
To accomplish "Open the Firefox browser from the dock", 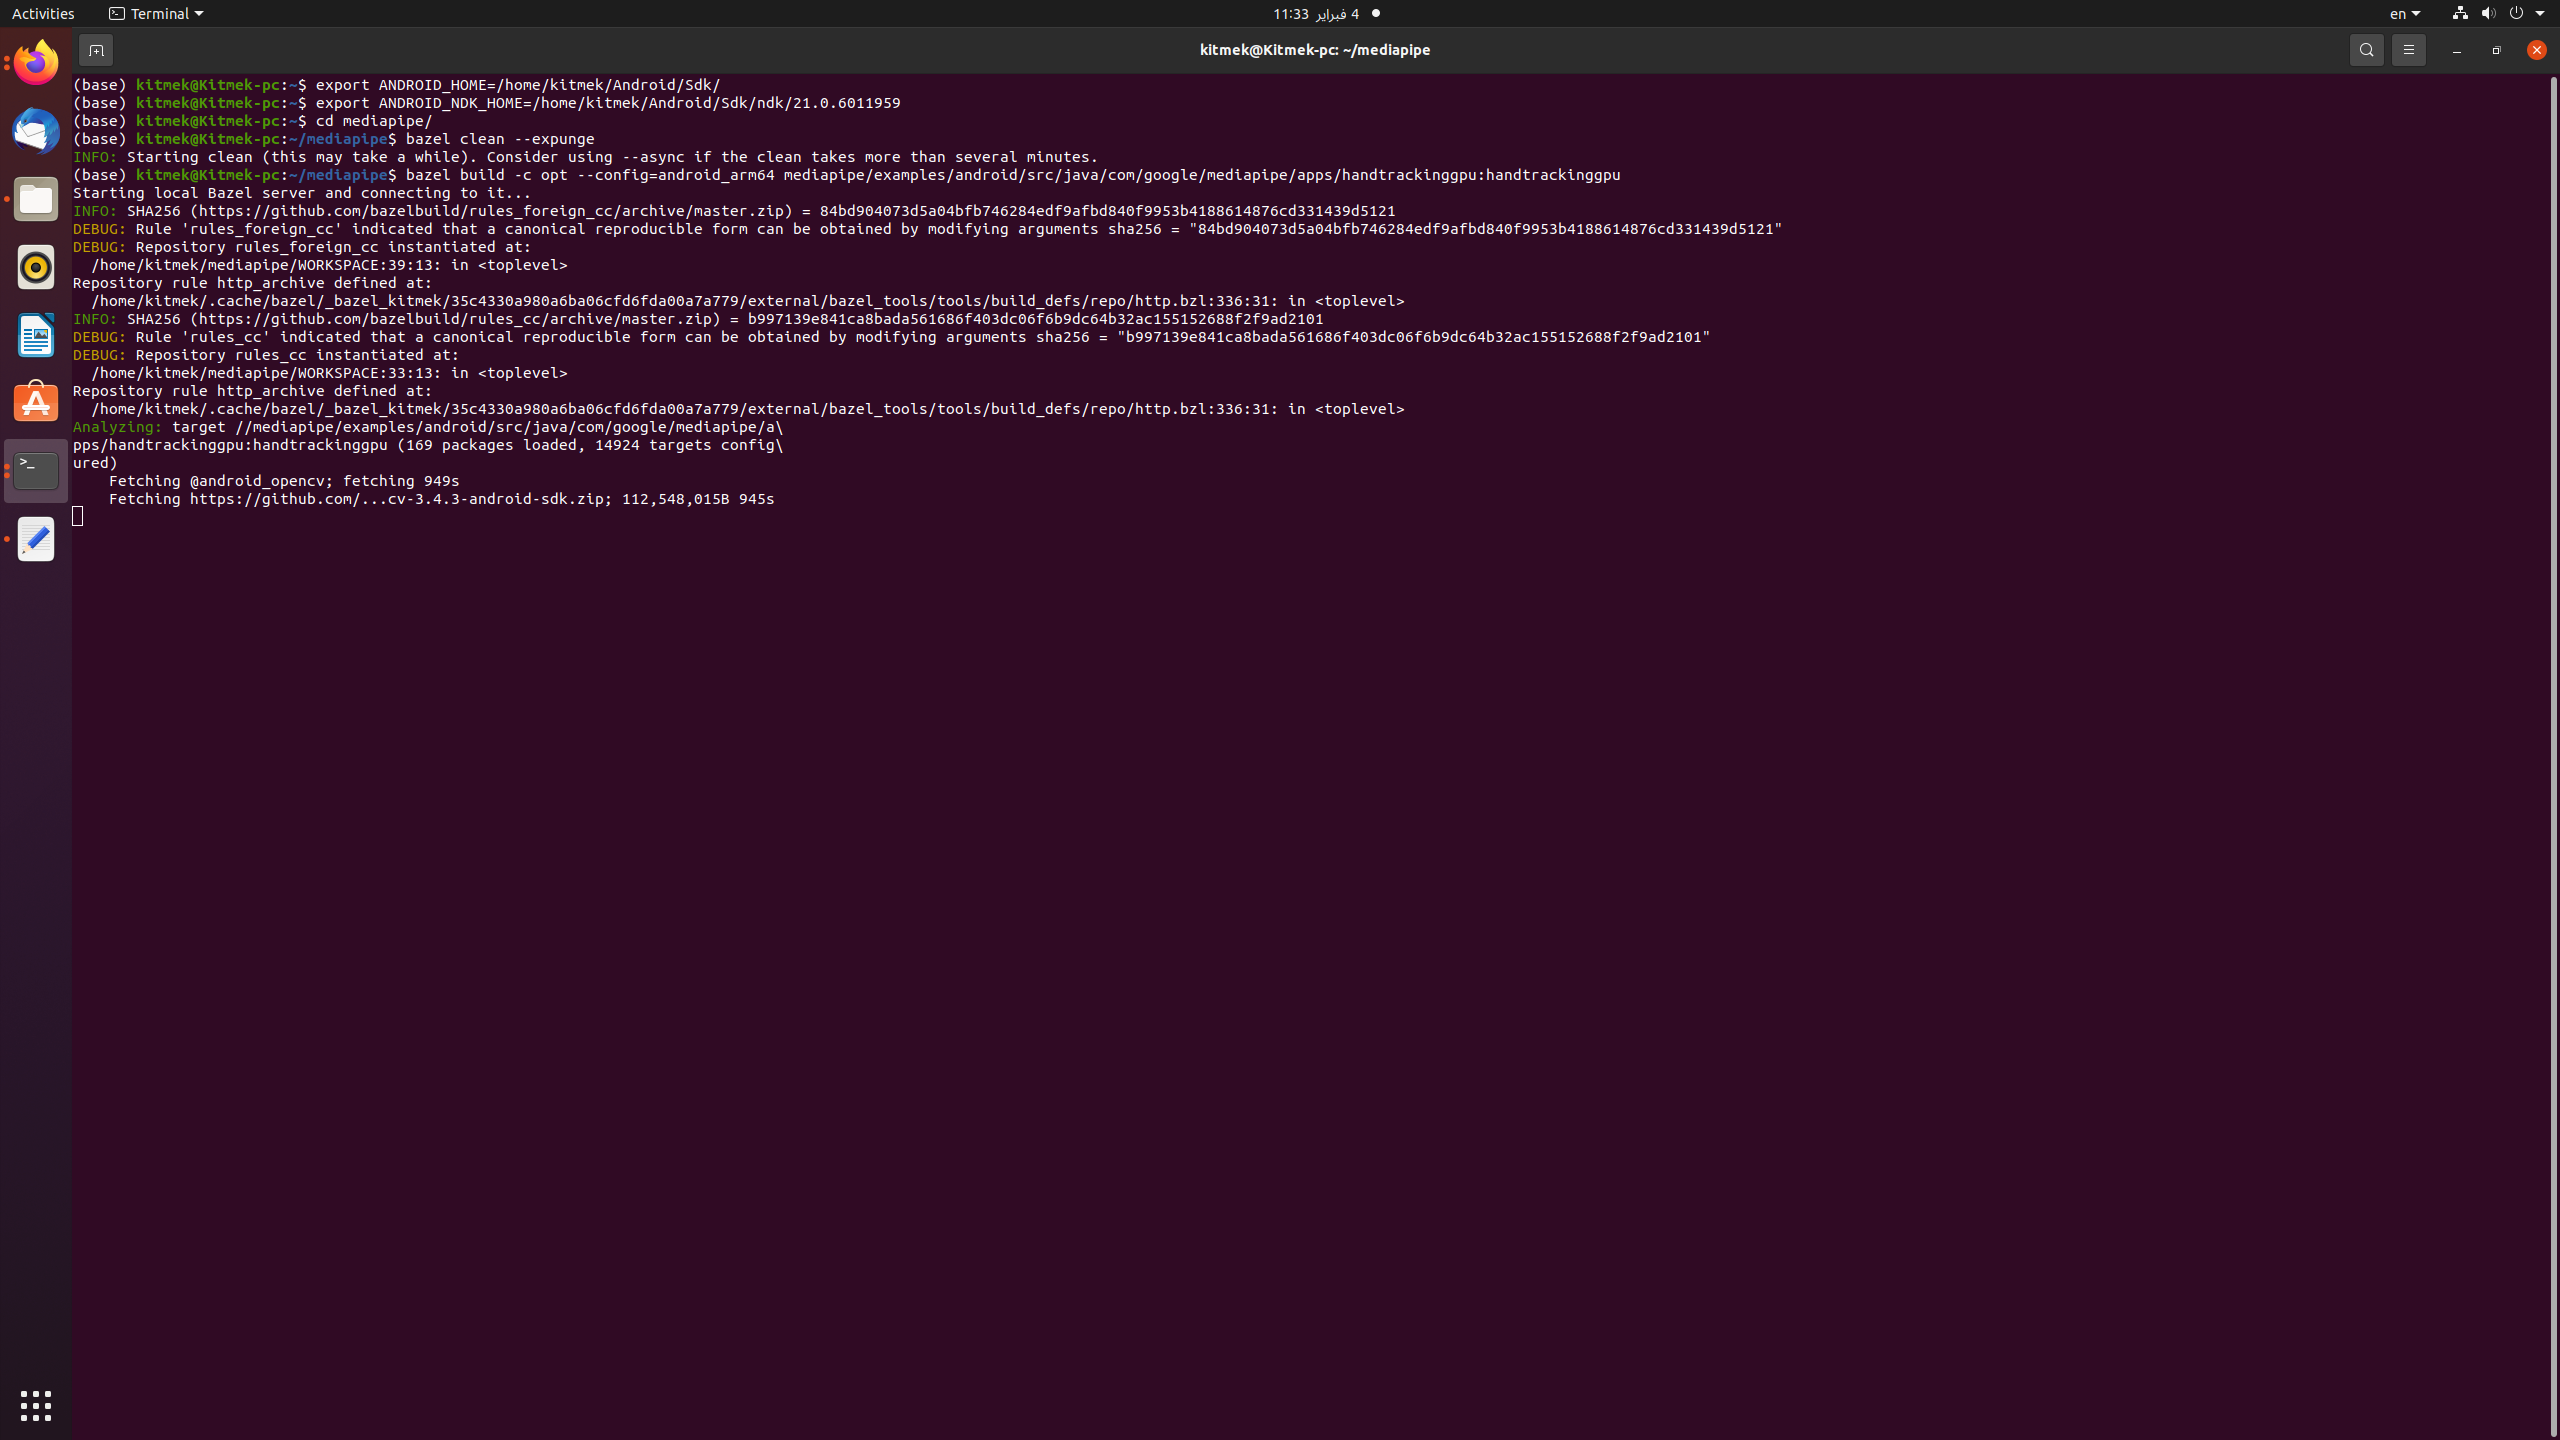I will point(35,61).
